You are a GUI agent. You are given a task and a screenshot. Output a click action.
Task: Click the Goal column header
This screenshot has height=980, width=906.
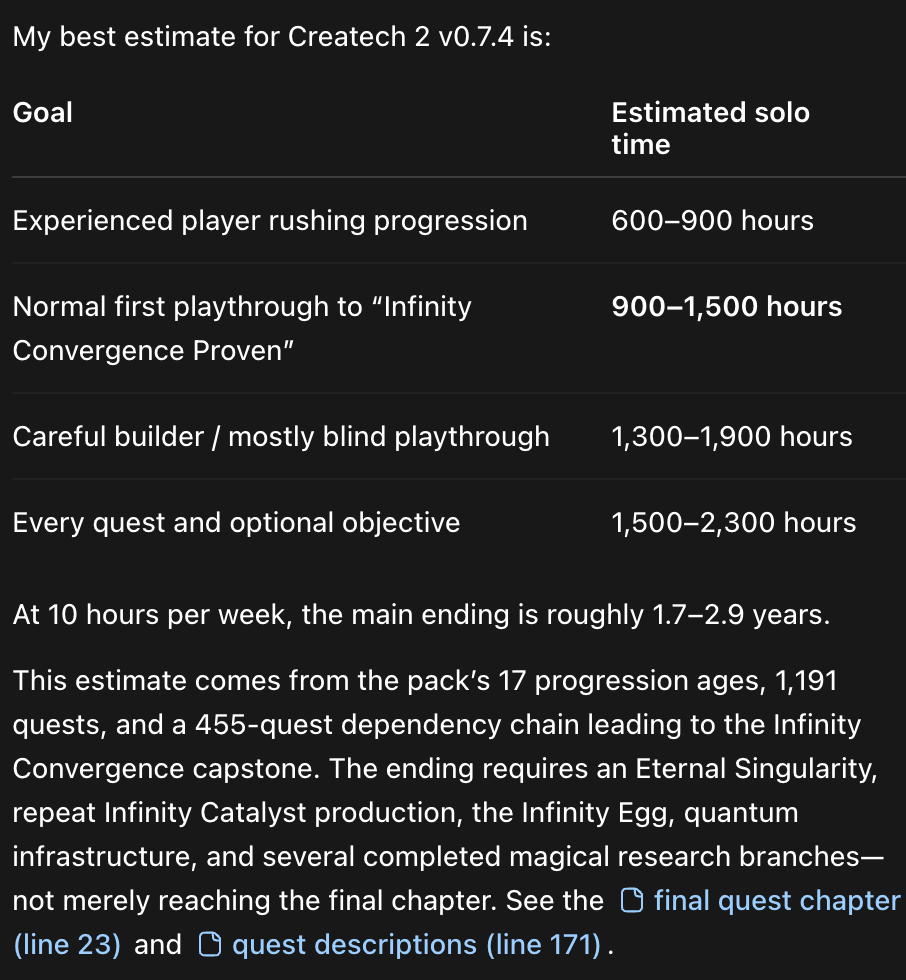[42, 113]
